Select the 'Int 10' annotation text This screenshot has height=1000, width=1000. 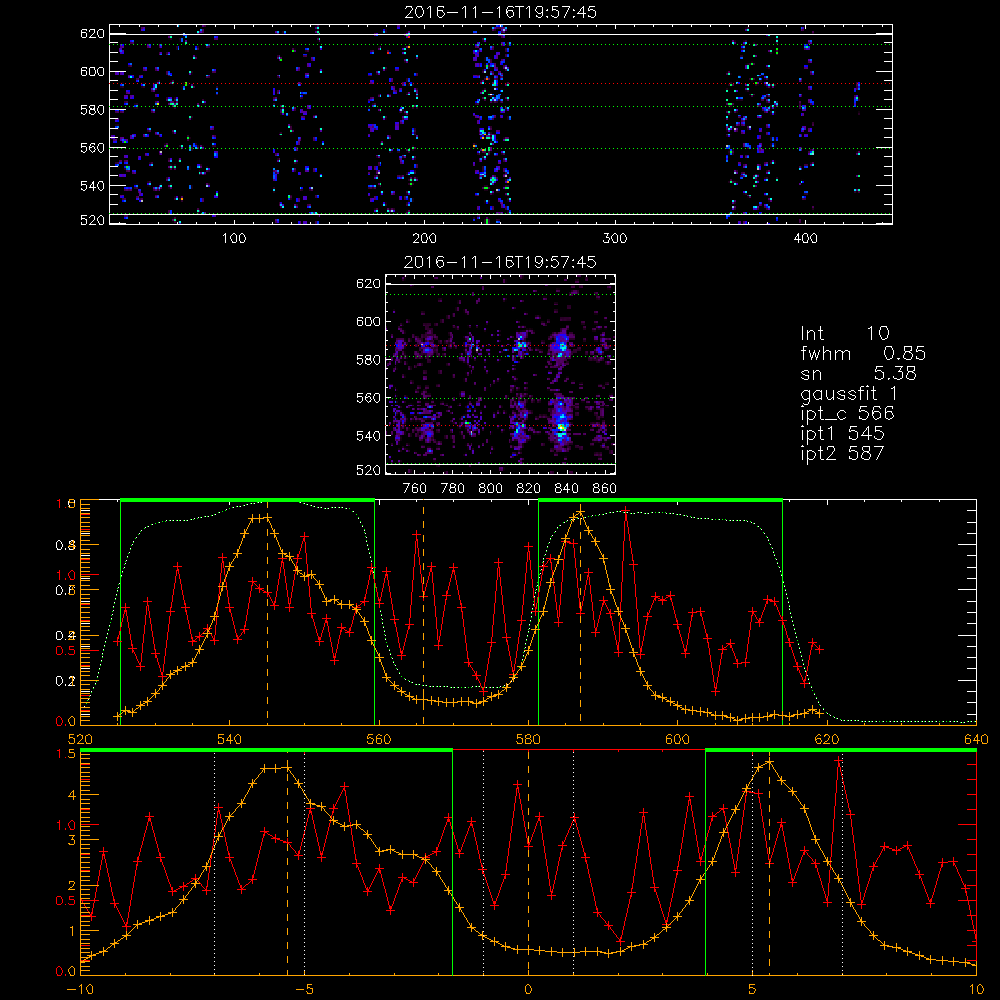tap(844, 333)
